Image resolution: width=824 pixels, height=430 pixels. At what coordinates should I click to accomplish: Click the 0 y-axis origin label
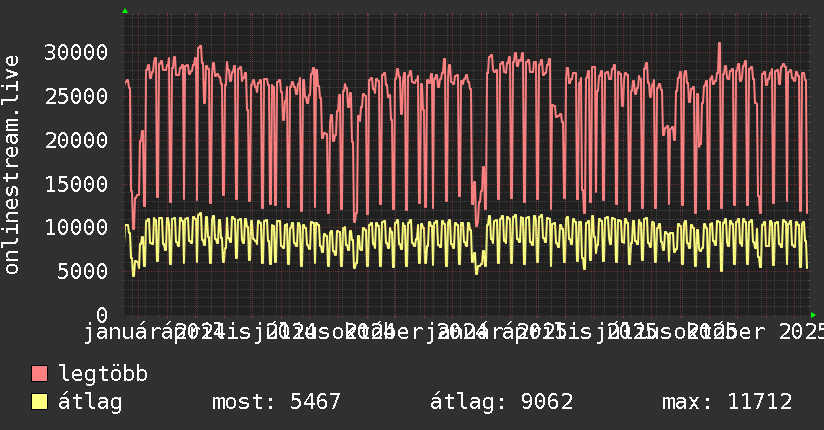pos(102,315)
